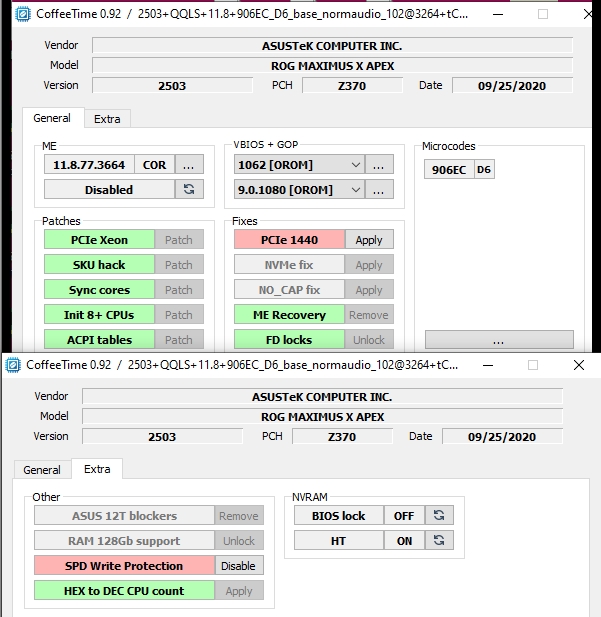Click refresh icon beside BIOS lock OFF

pos(439,515)
